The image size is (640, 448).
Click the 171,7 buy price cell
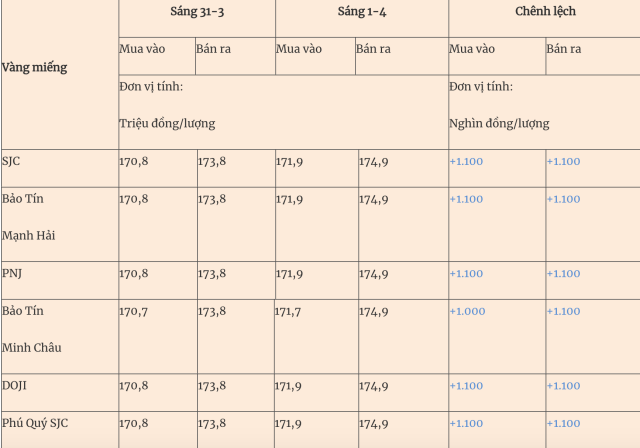point(289,311)
